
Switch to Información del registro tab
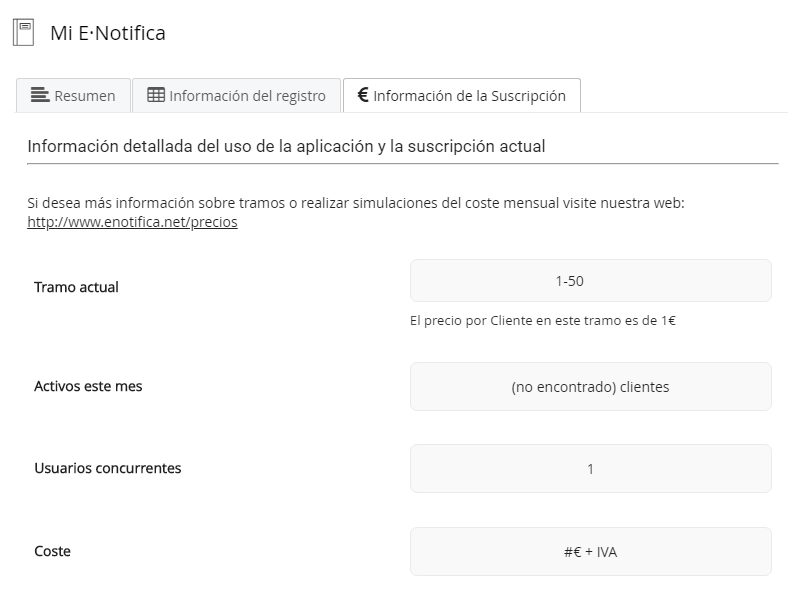click(236, 96)
